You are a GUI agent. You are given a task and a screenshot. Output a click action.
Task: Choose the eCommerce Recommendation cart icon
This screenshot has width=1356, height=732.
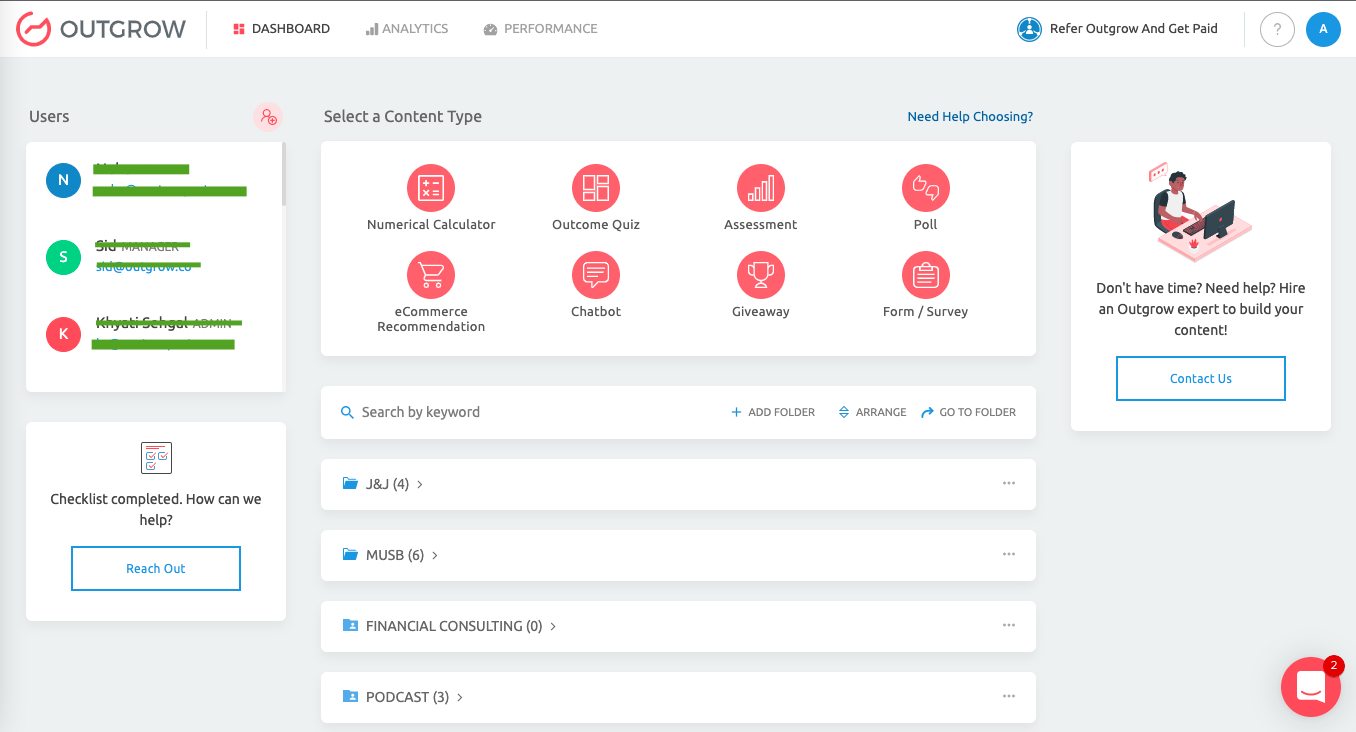(x=431, y=275)
